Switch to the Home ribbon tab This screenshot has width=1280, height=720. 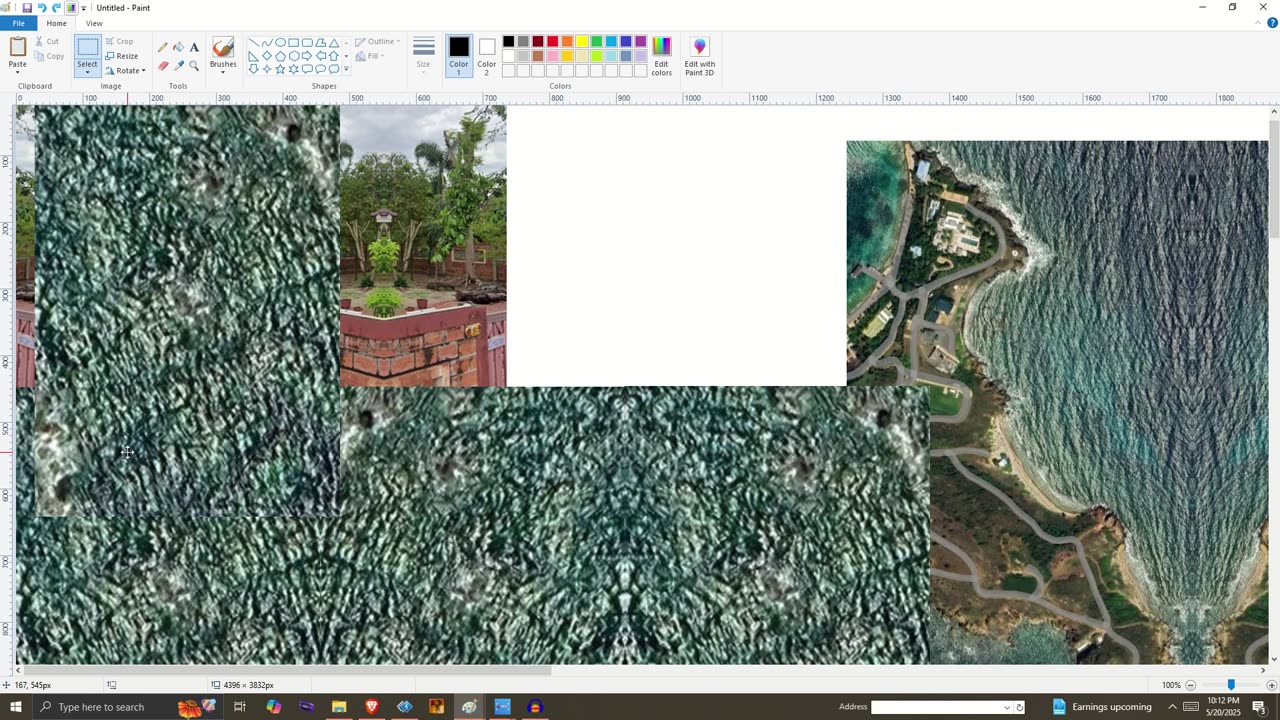[56, 23]
